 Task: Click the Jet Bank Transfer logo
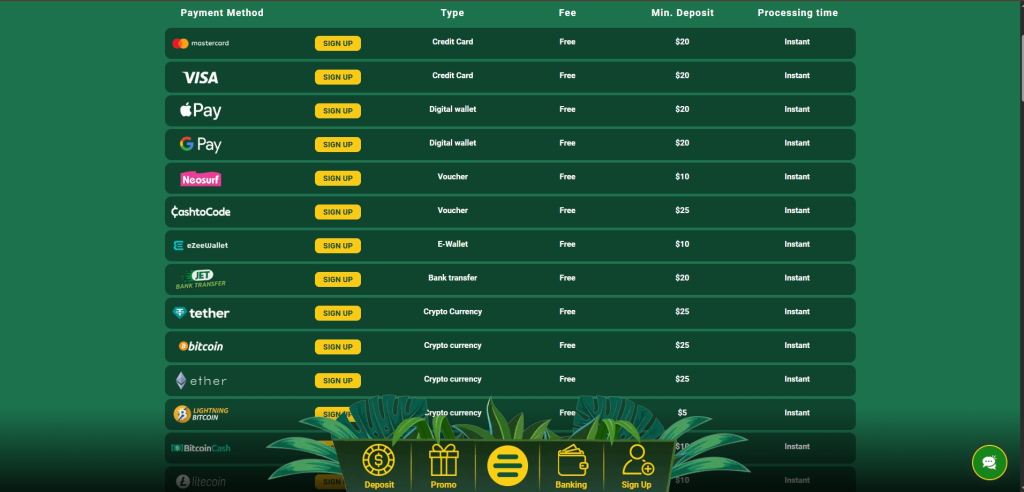200,279
